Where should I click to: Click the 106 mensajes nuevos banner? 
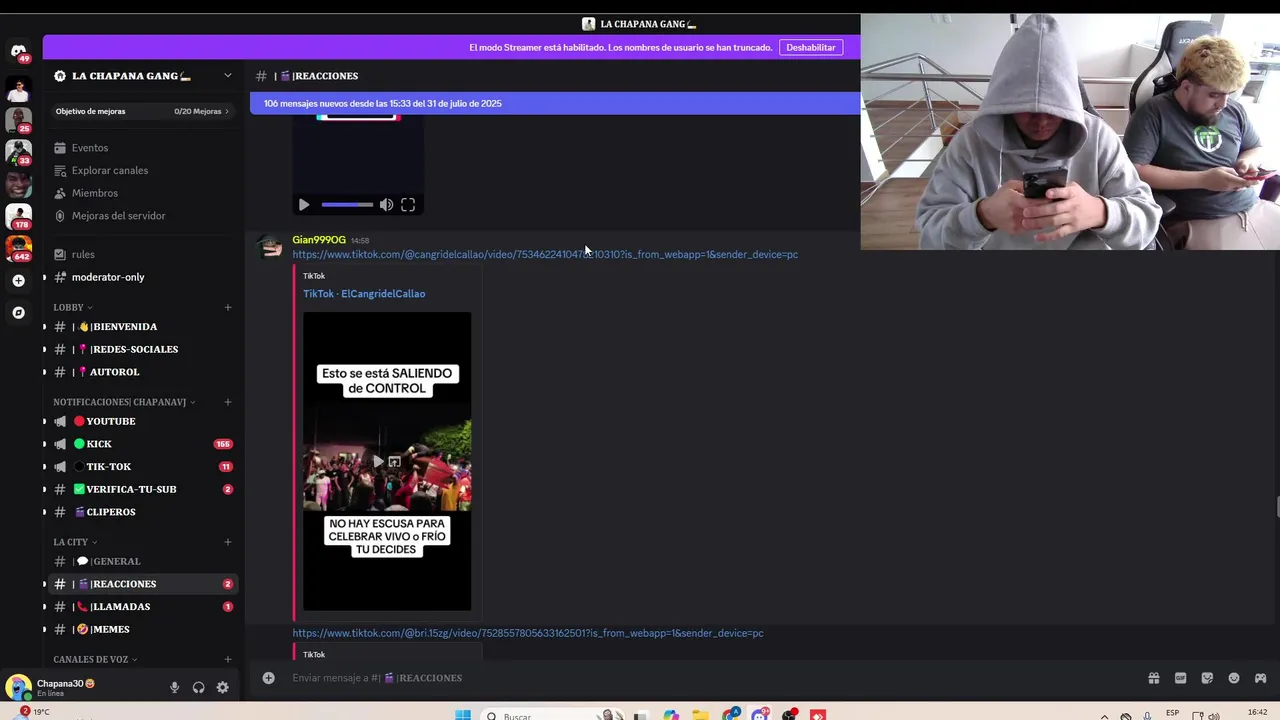tap(554, 103)
